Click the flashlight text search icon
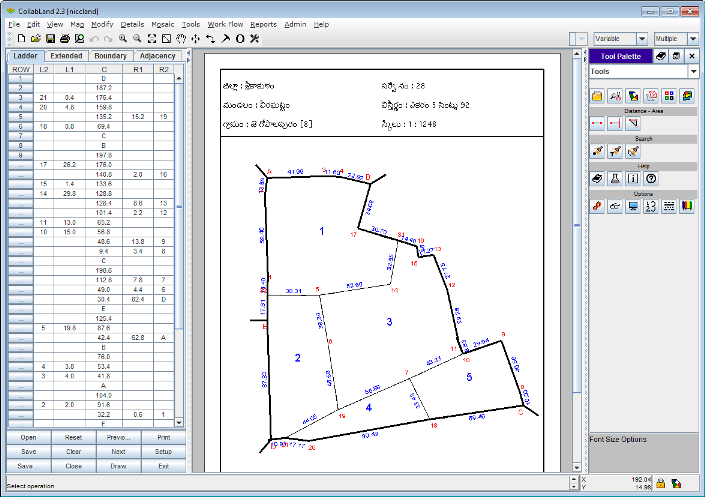 click(615, 151)
